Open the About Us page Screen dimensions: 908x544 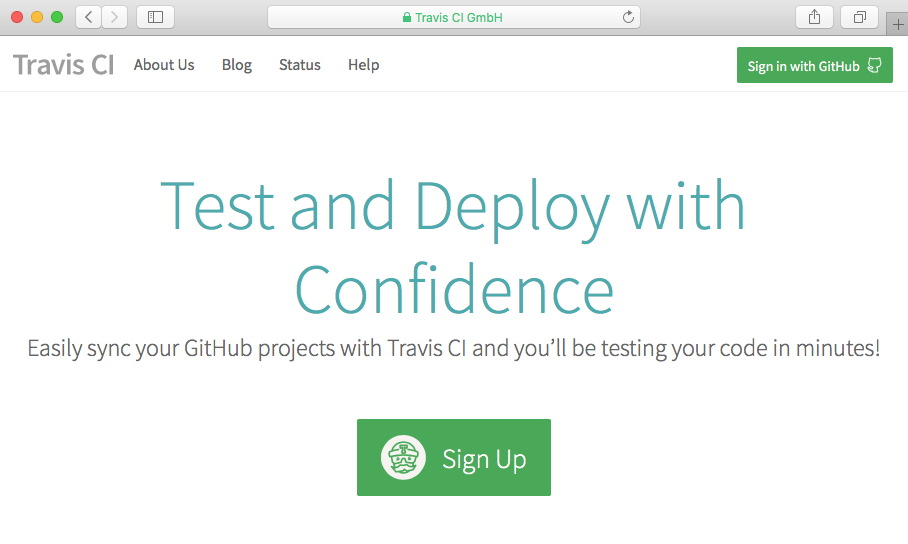click(164, 65)
